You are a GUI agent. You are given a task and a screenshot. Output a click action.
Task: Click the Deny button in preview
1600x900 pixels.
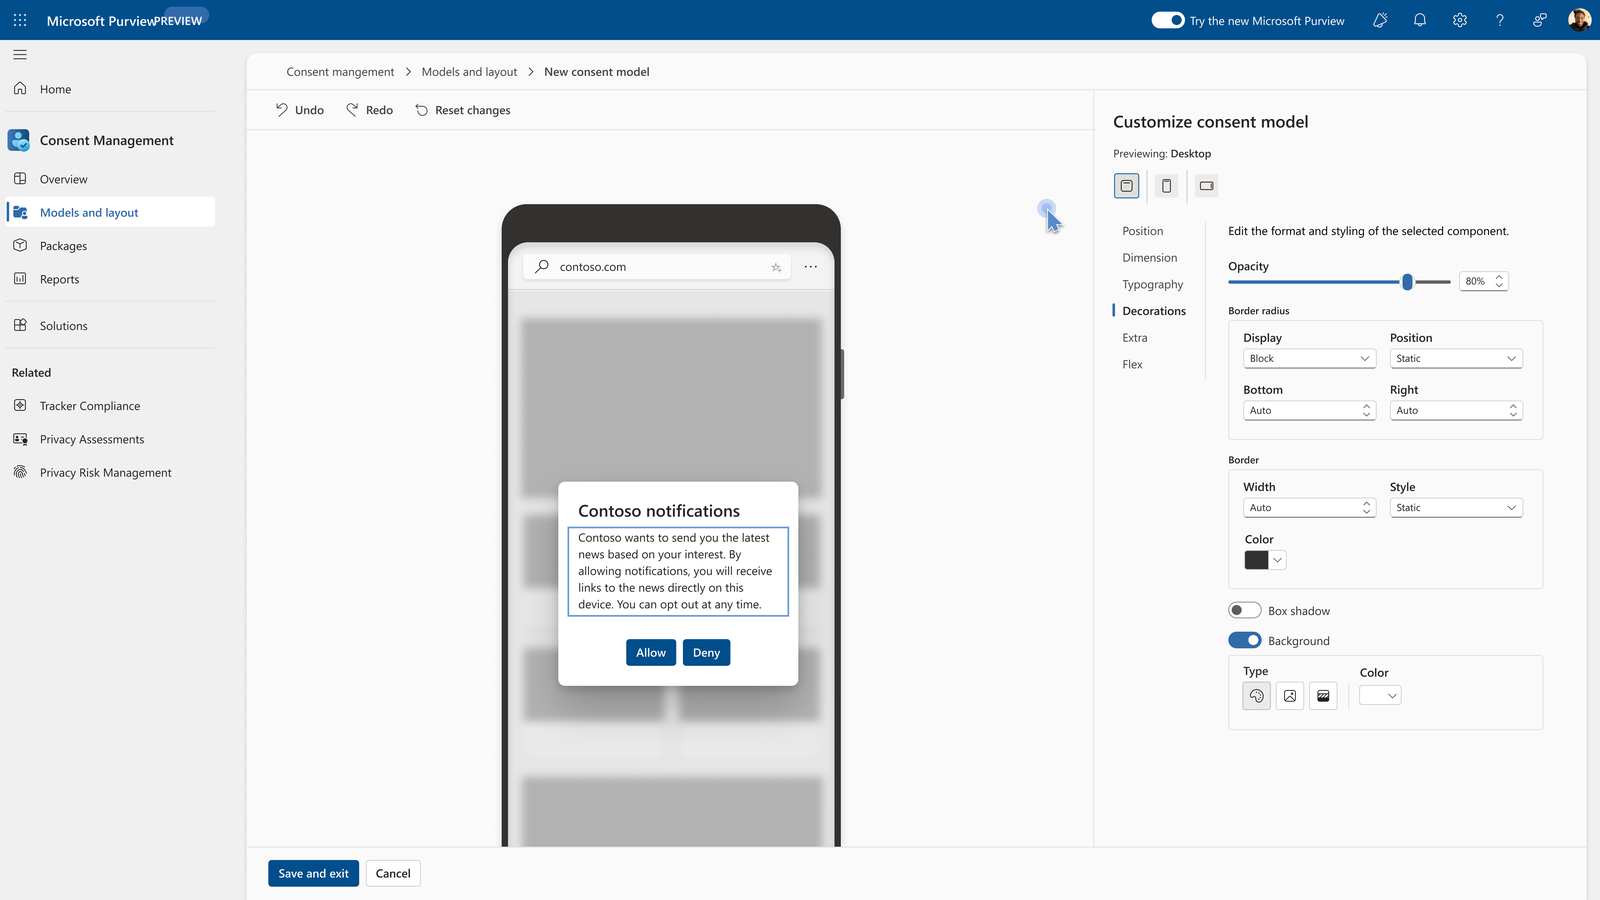706,652
